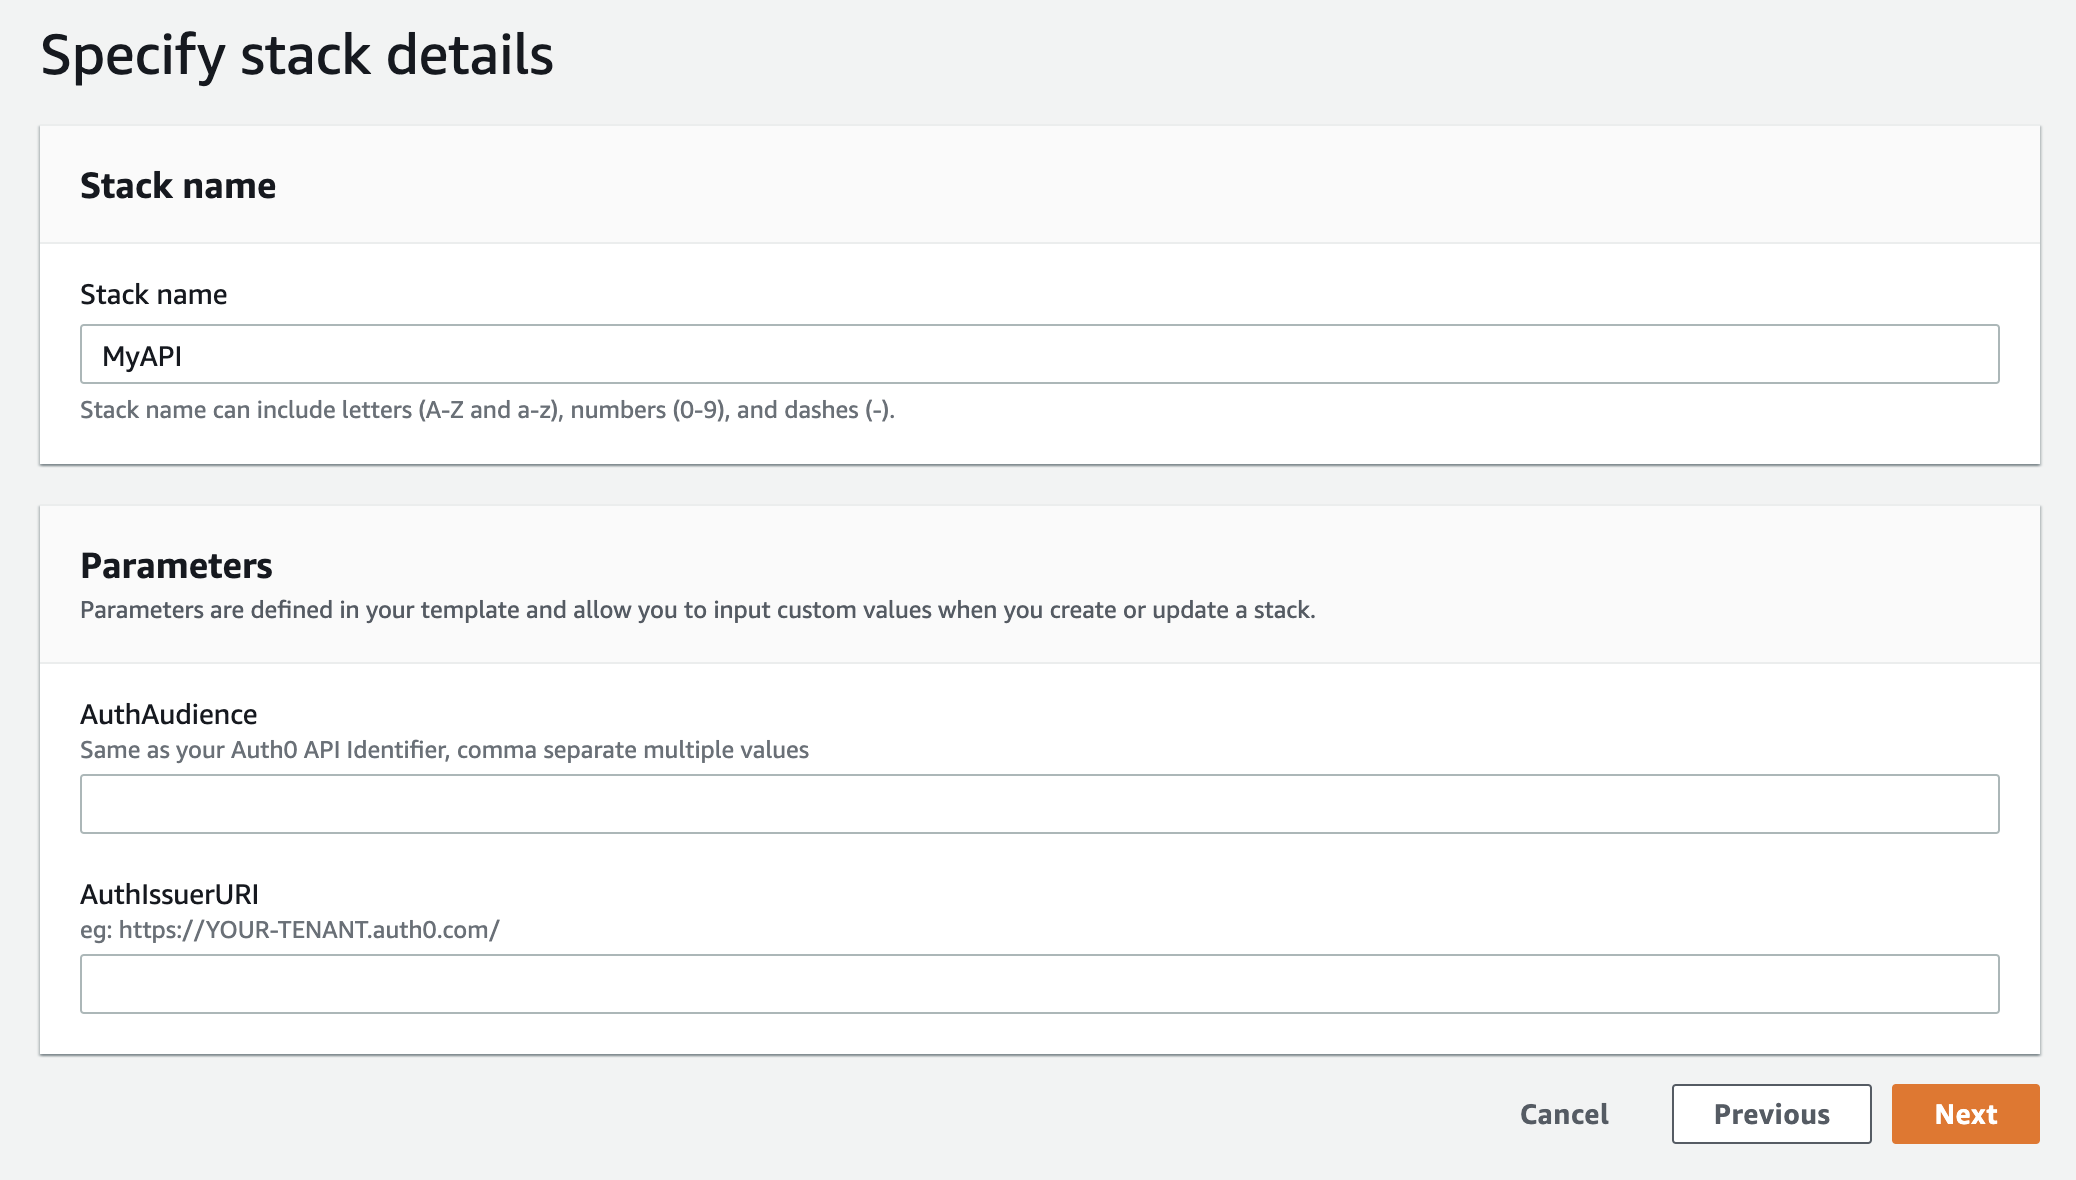
Task: Click the orange Next button
Action: (x=1963, y=1114)
